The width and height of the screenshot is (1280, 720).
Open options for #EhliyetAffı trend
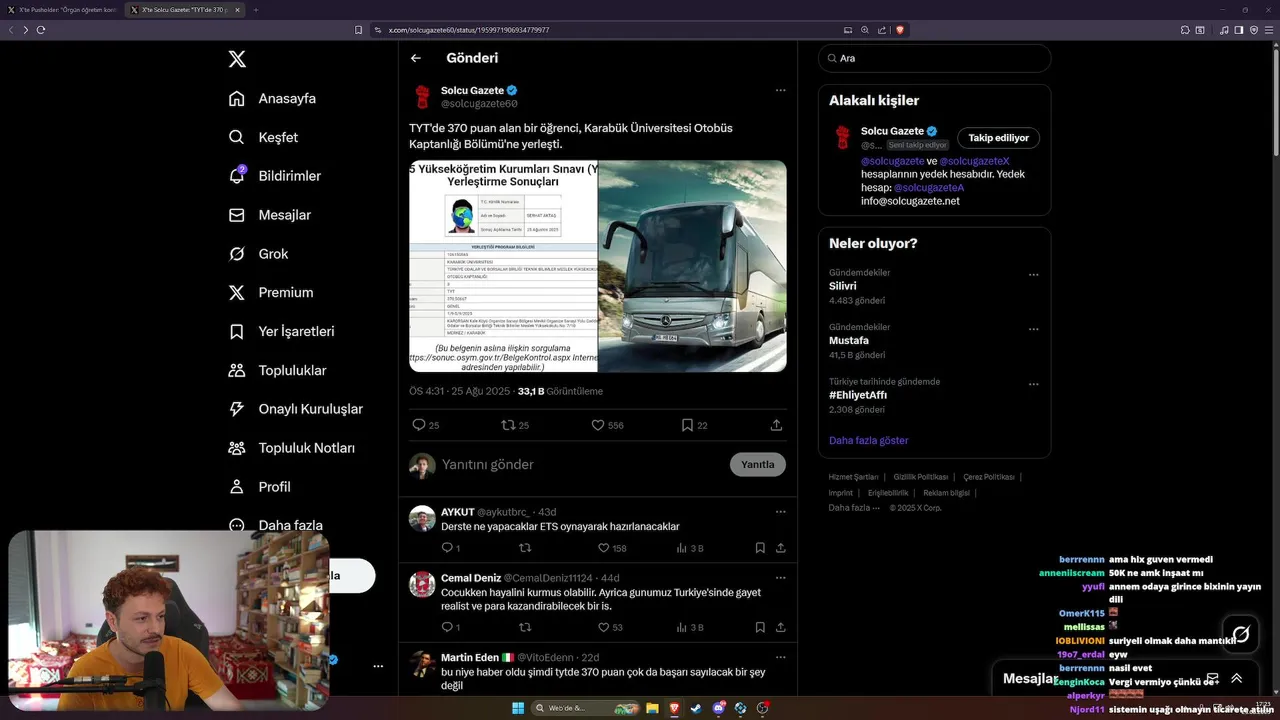tap(1033, 384)
